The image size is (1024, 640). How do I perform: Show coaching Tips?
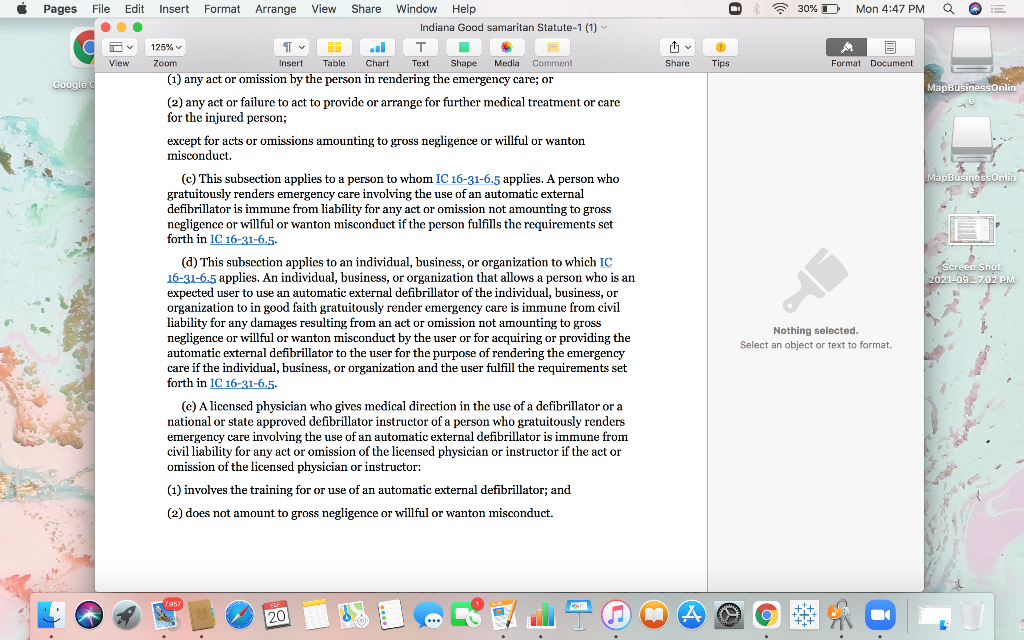pos(720,47)
